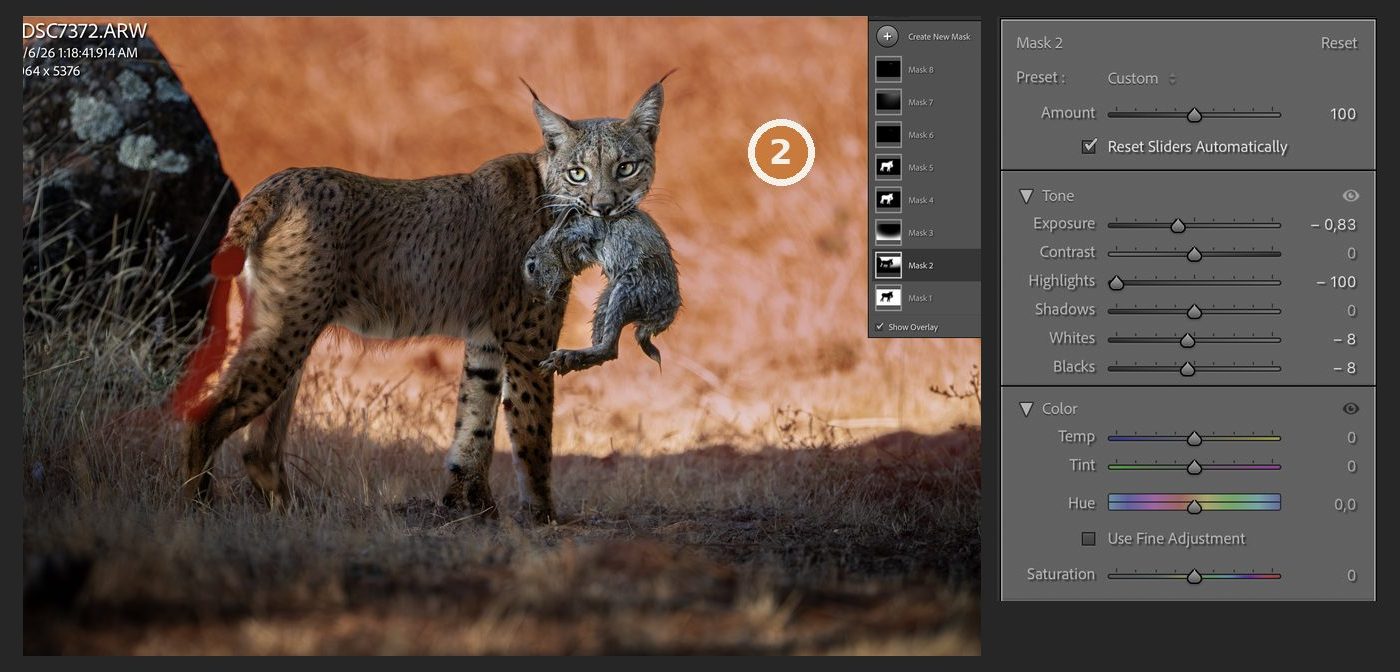The height and width of the screenshot is (672, 1400).
Task: Click the Saturation value field
Action: click(1351, 575)
